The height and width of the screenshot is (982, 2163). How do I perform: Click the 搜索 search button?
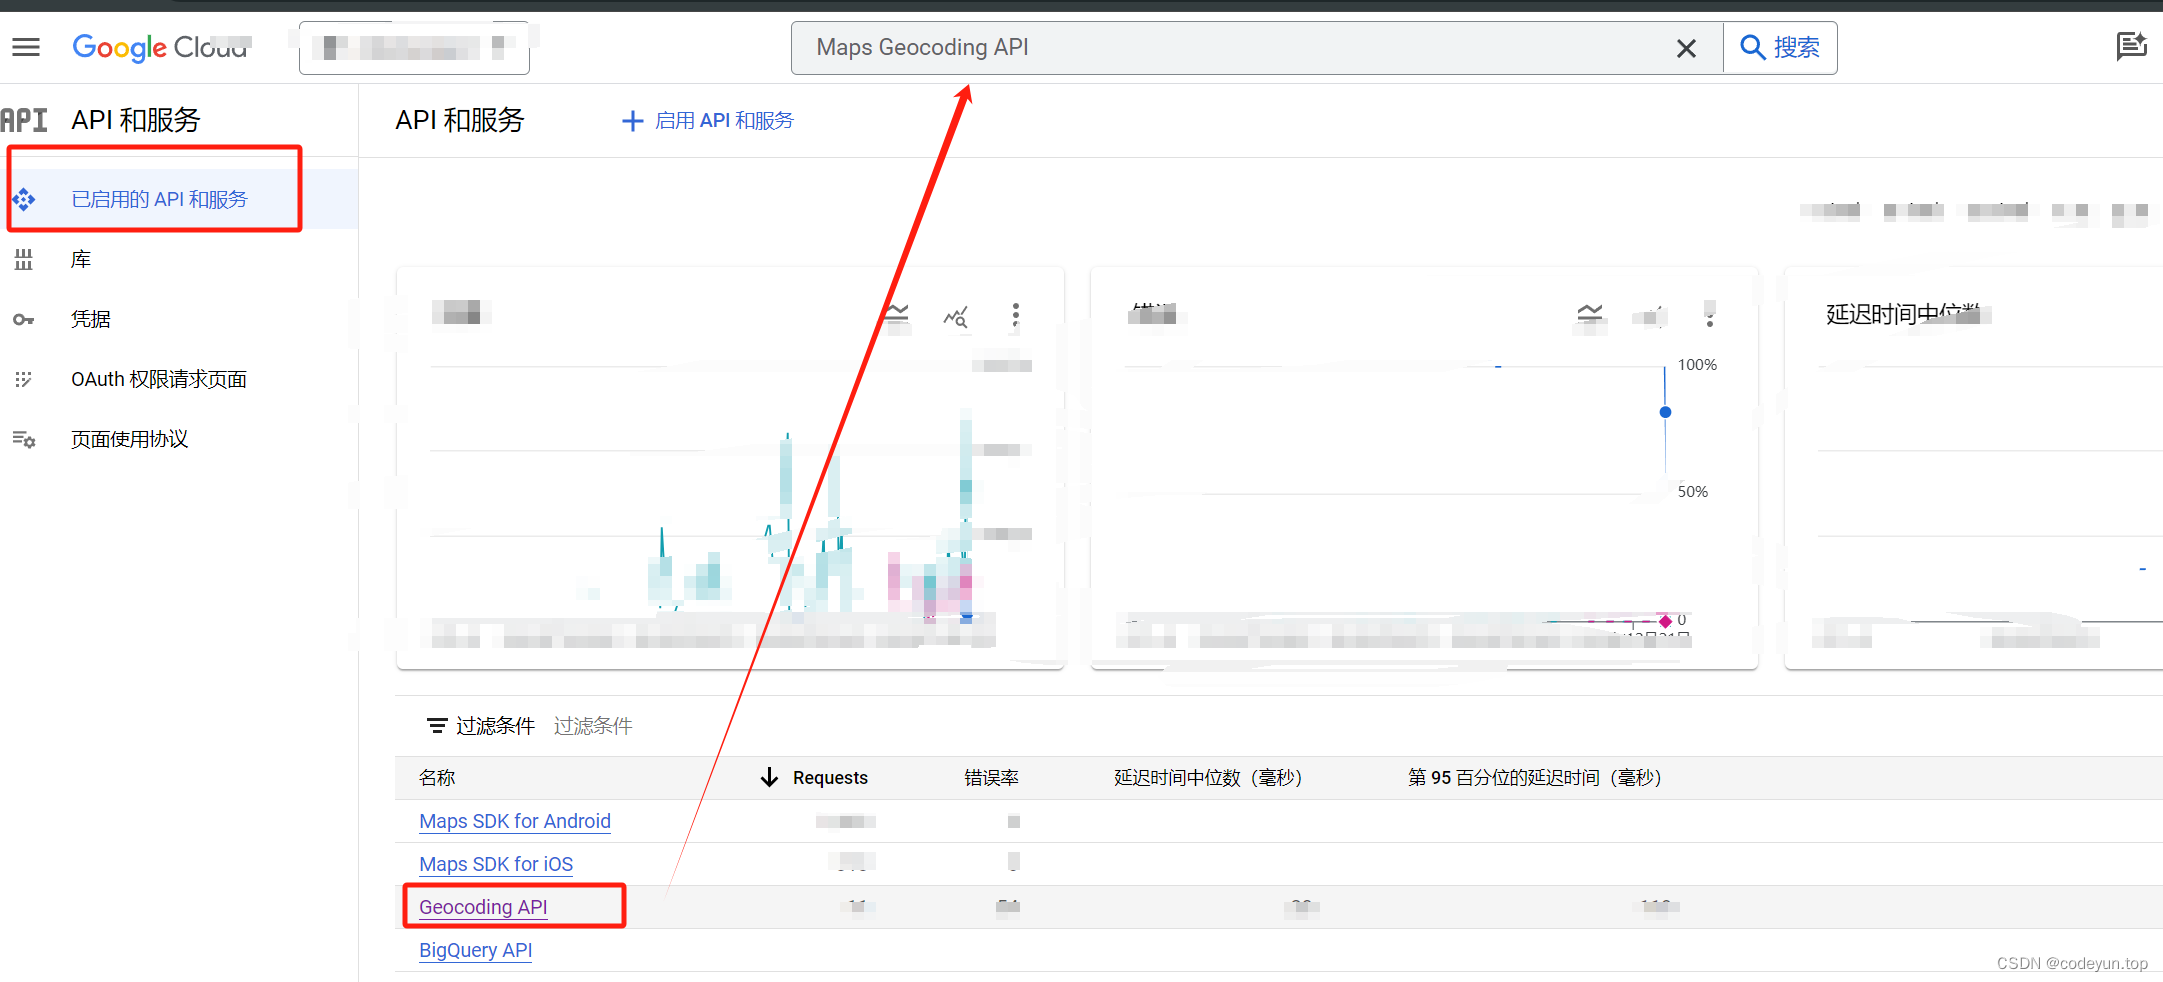pos(1780,47)
